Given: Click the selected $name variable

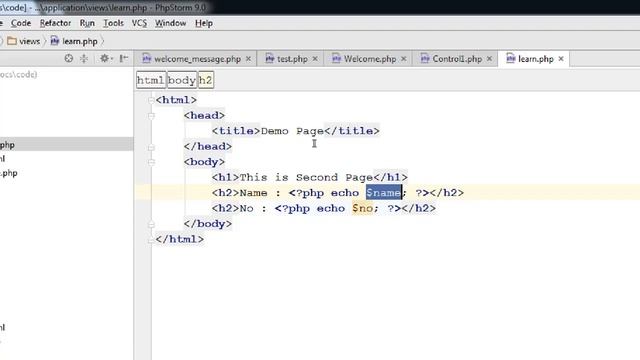Looking at the screenshot, I should tap(383, 193).
